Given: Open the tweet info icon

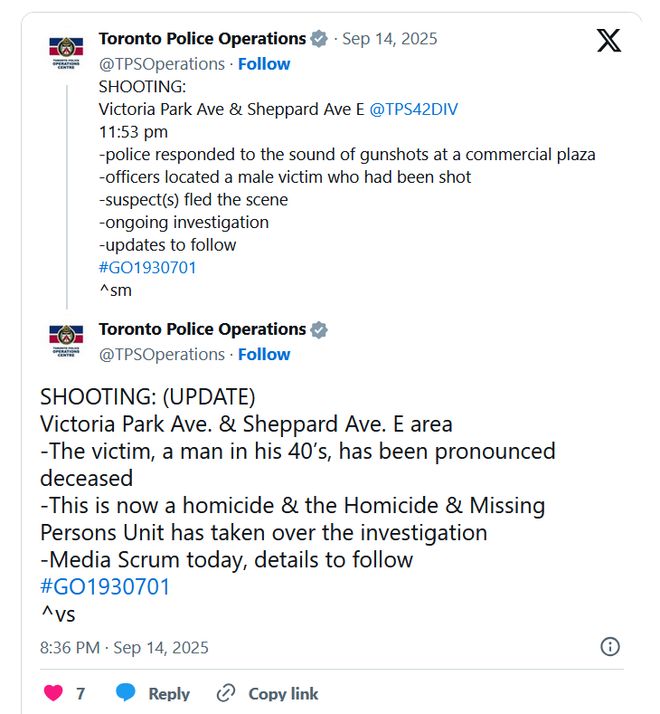Looking at the screenshot, I should [610, 647].
